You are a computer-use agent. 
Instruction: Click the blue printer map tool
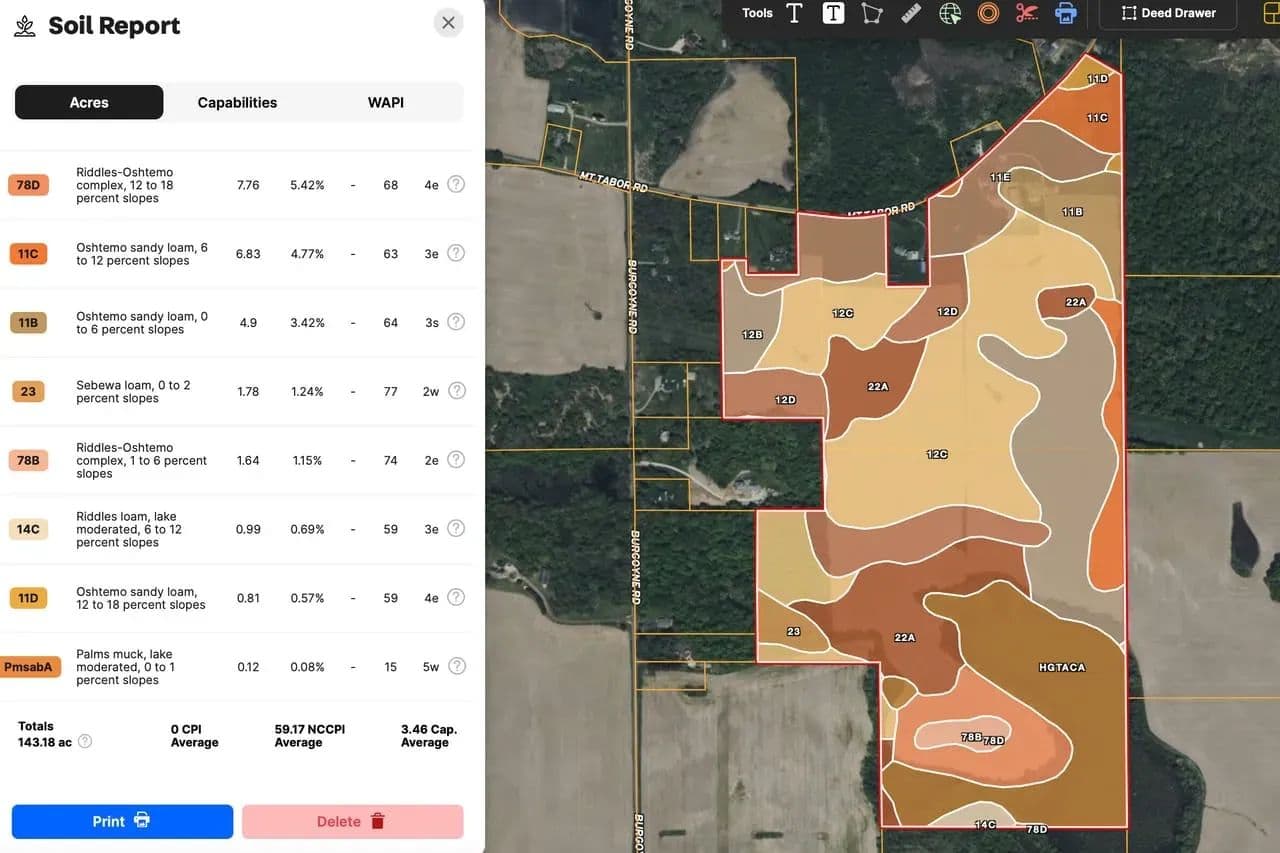pyautogui.click(x=1066, y=13)
